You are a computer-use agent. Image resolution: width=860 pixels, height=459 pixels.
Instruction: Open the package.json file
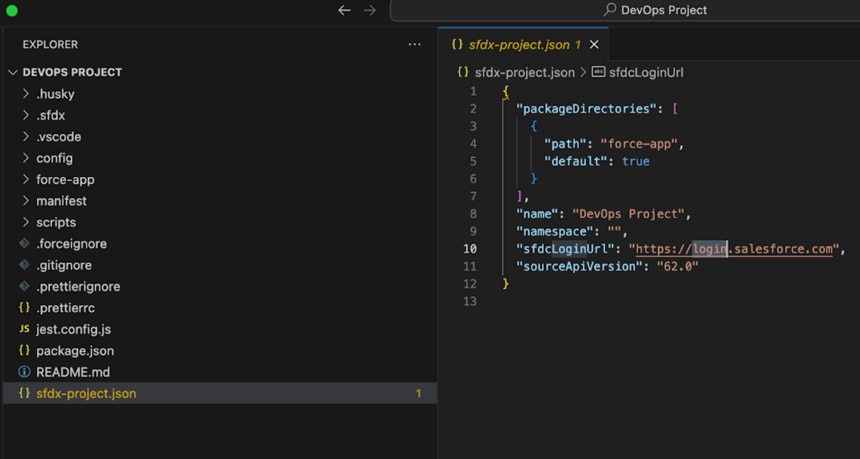[75, 351]
